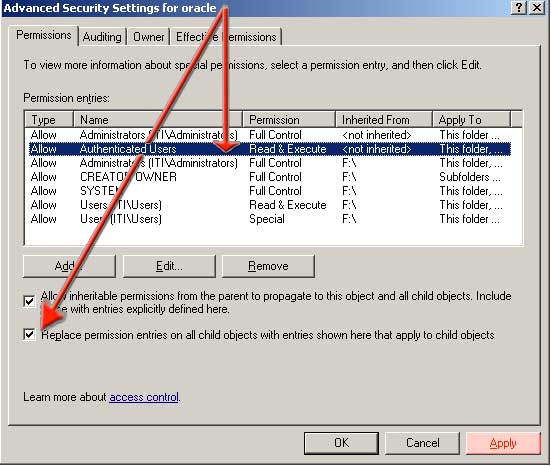The width and height of the screenshot is (551, 466).
Task: Open the access control help link
Action: [144, 397]
